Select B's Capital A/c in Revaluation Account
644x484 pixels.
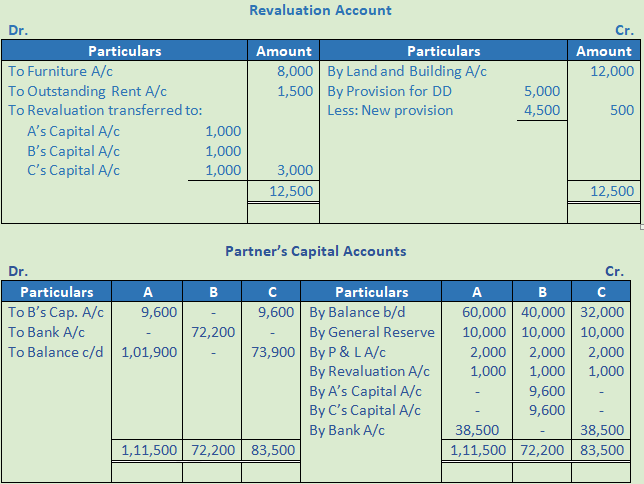[74, 151]
